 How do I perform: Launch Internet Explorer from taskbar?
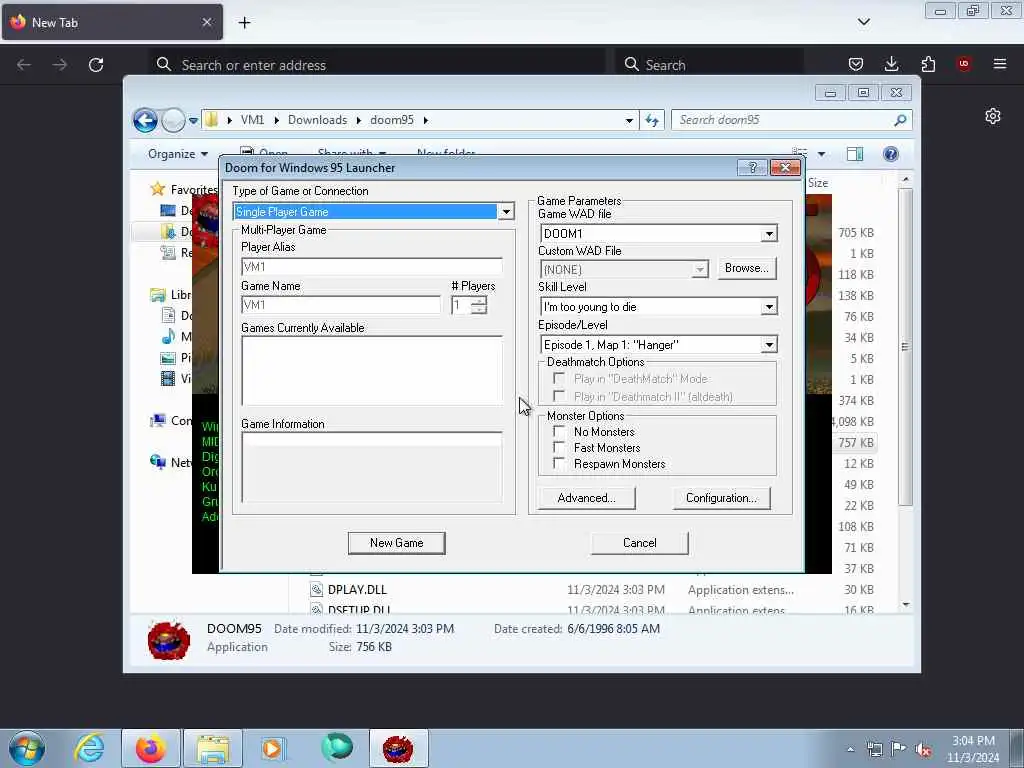[x=89, y=748]
